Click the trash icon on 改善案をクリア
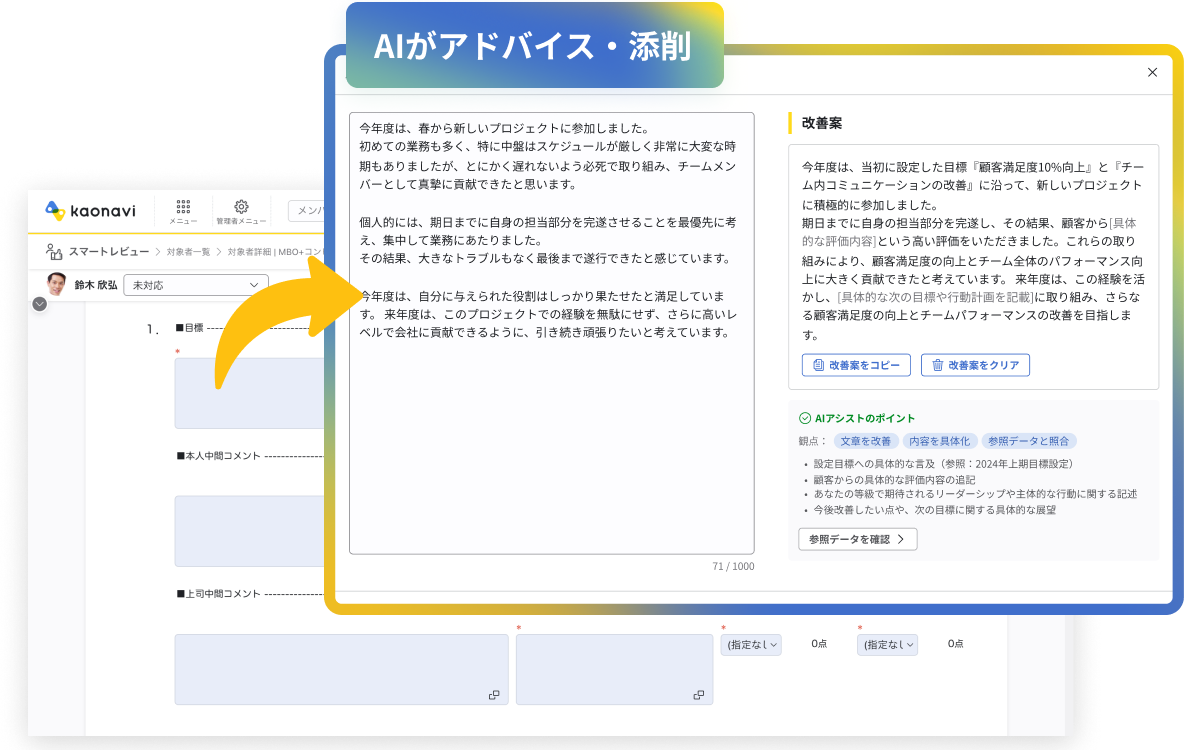 (938, 364)
